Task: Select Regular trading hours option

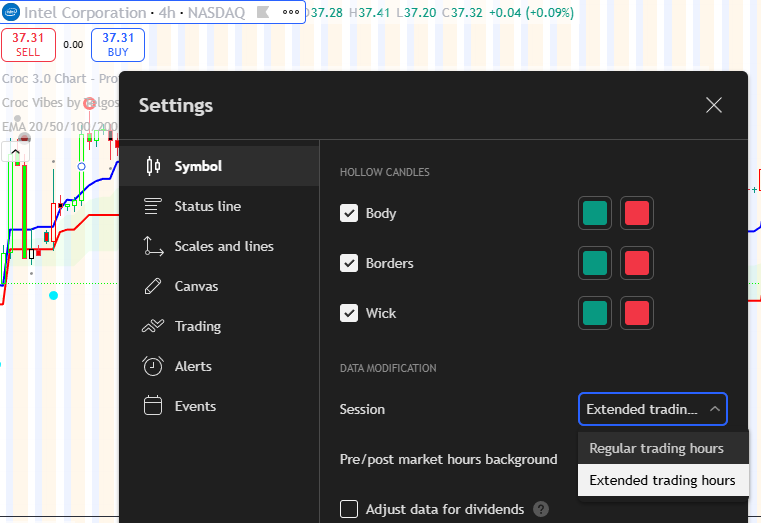Action: (x=656, y=448)
